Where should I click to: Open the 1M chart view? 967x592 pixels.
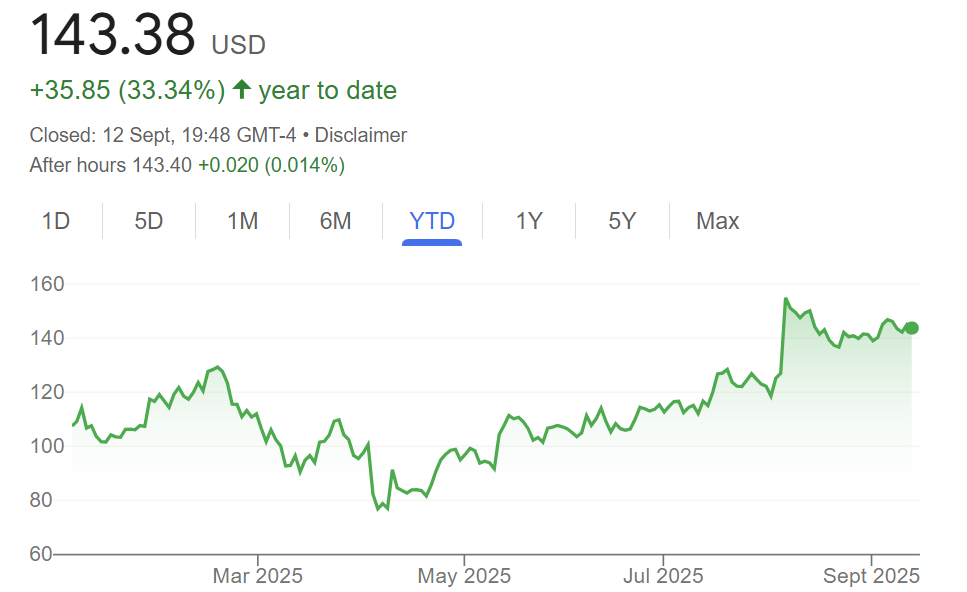pos(242,221)
